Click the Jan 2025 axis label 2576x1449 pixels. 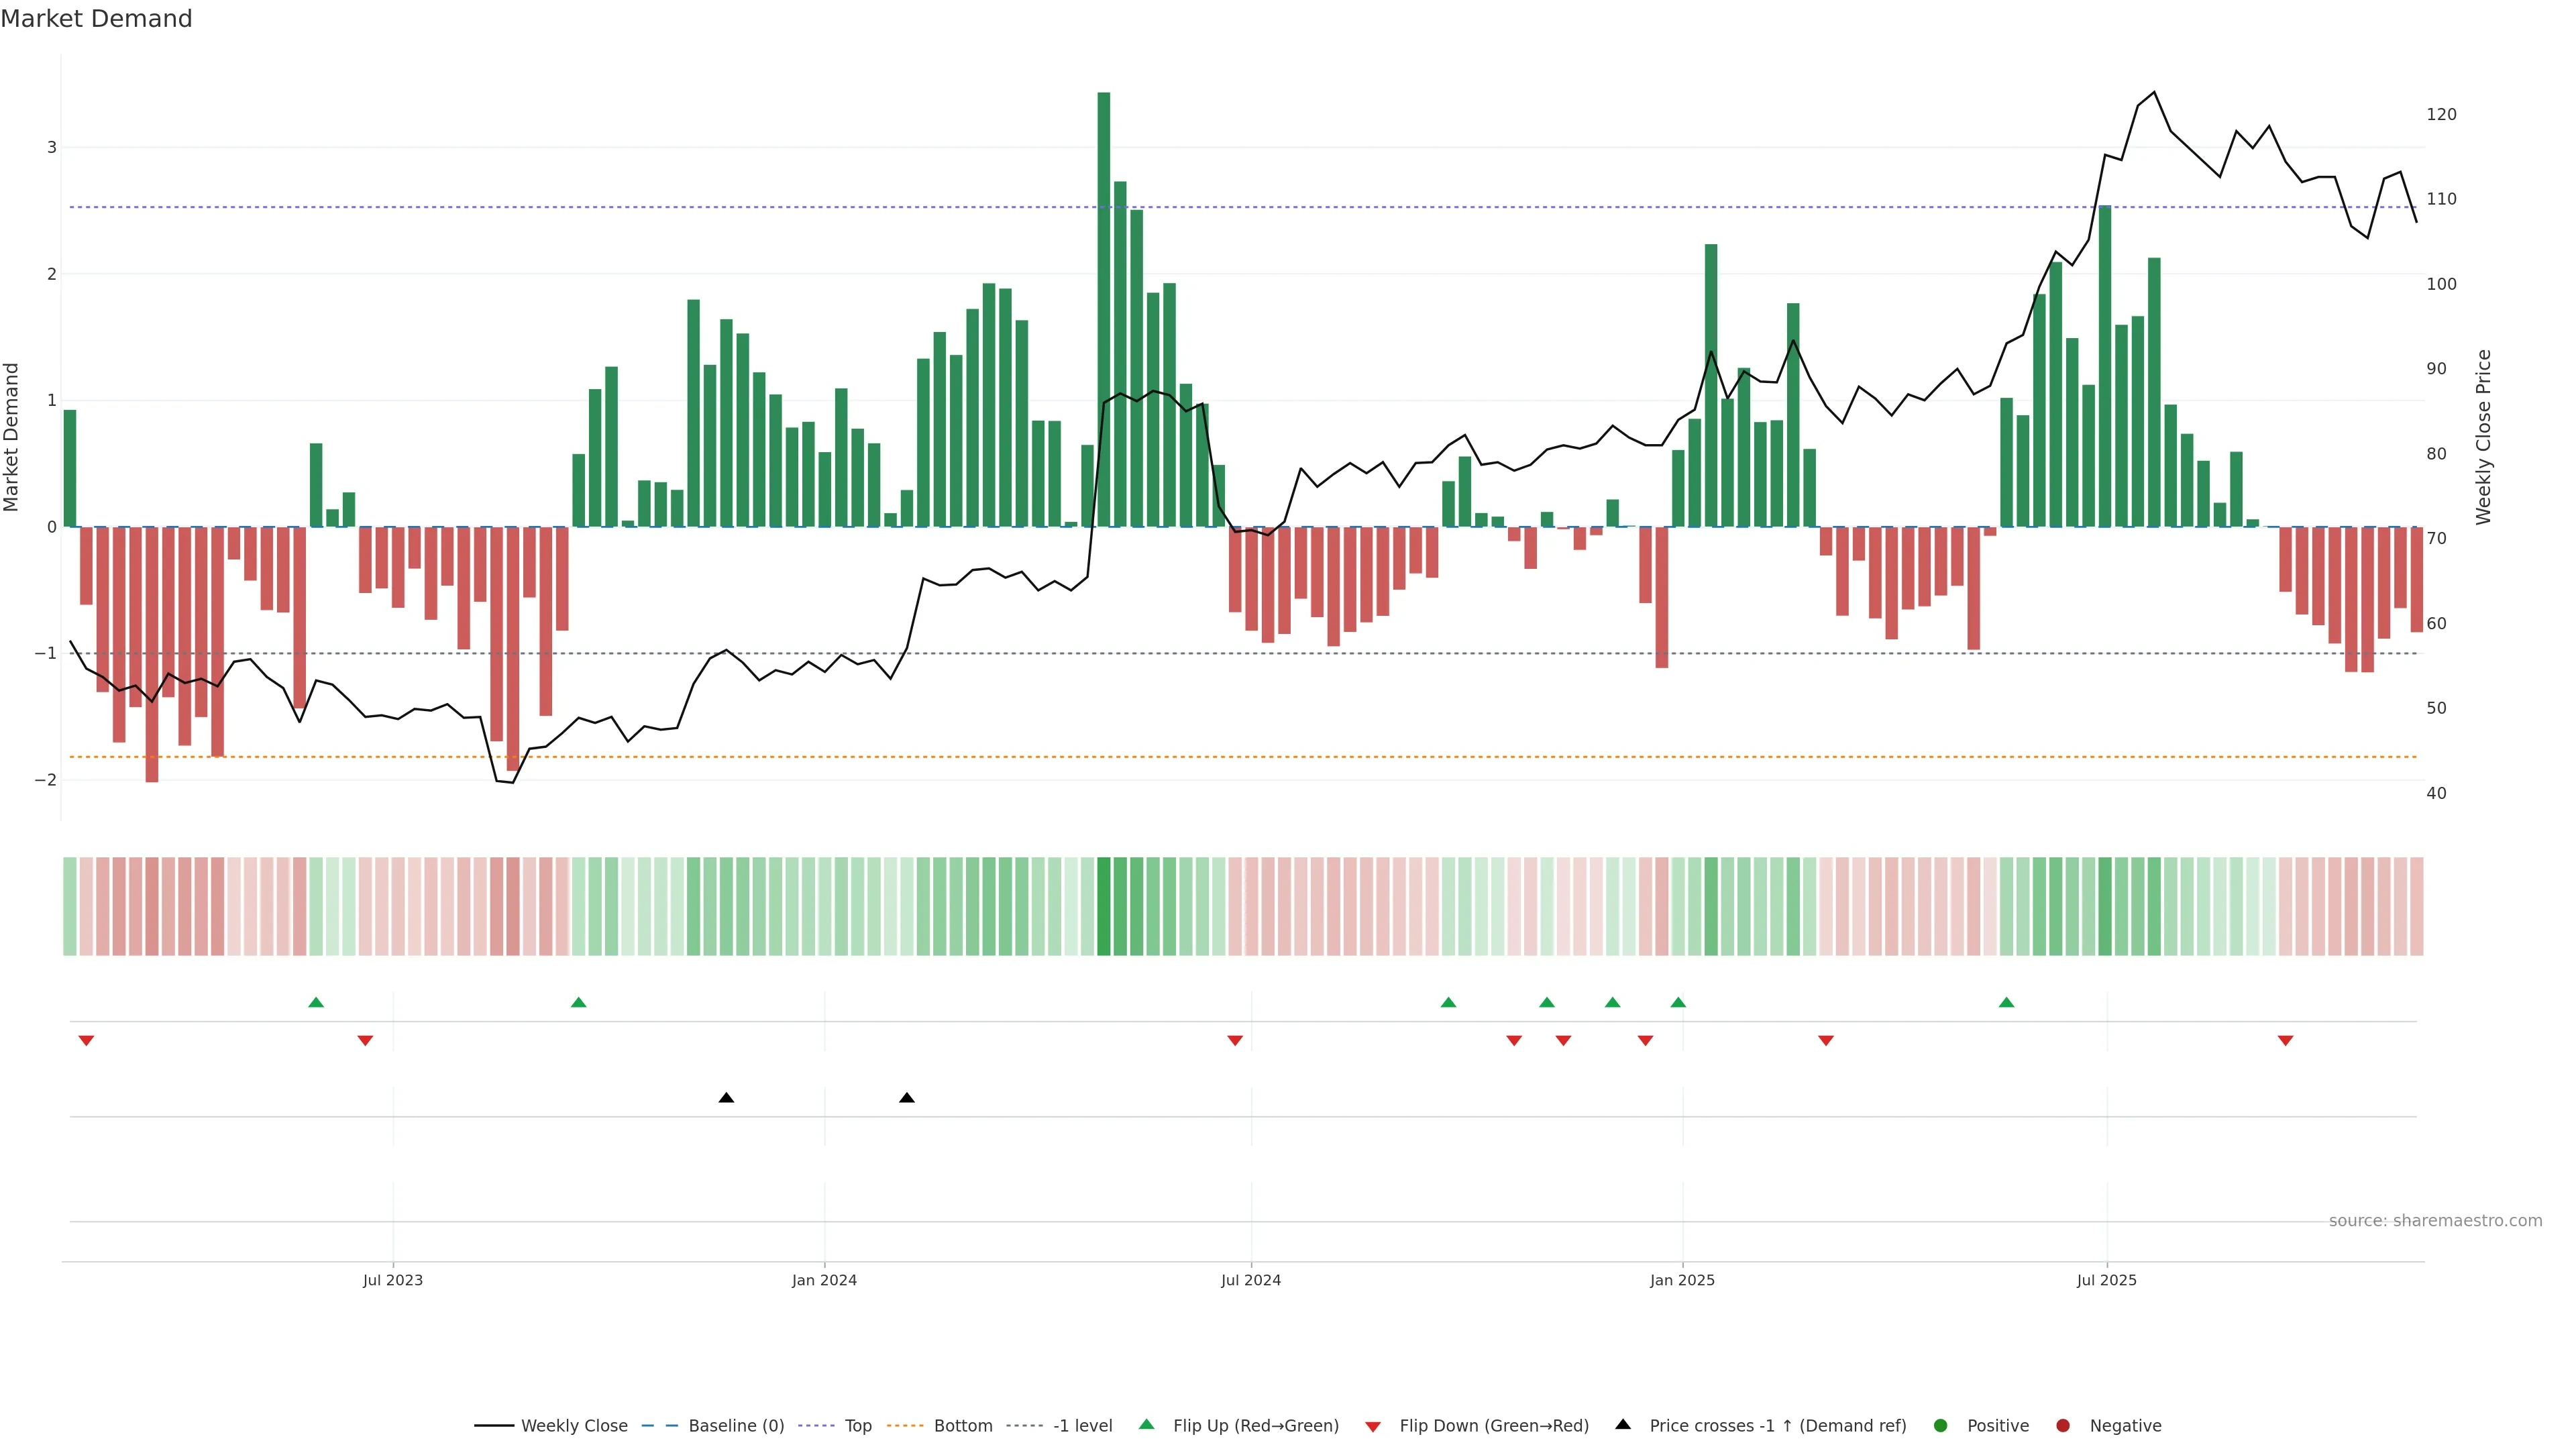click(x=1682, y=1280)
